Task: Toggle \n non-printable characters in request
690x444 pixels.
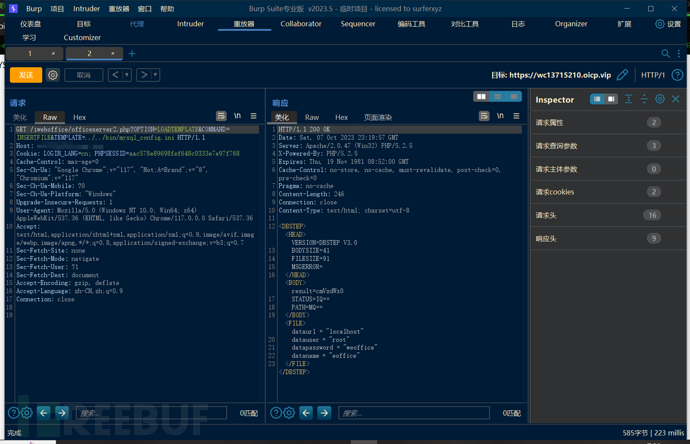Action: (x=237, y=117)
